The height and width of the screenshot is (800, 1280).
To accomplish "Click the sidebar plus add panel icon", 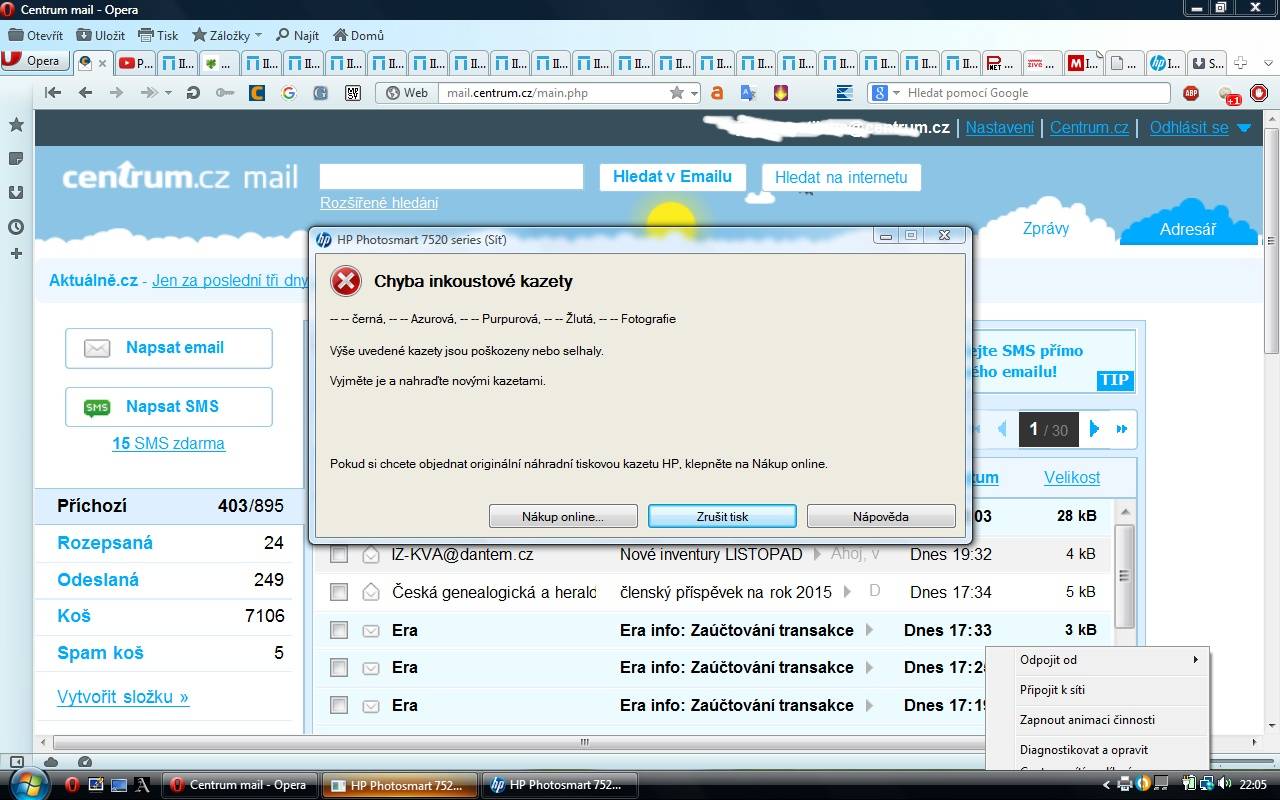I will click(x=16, y=254).
